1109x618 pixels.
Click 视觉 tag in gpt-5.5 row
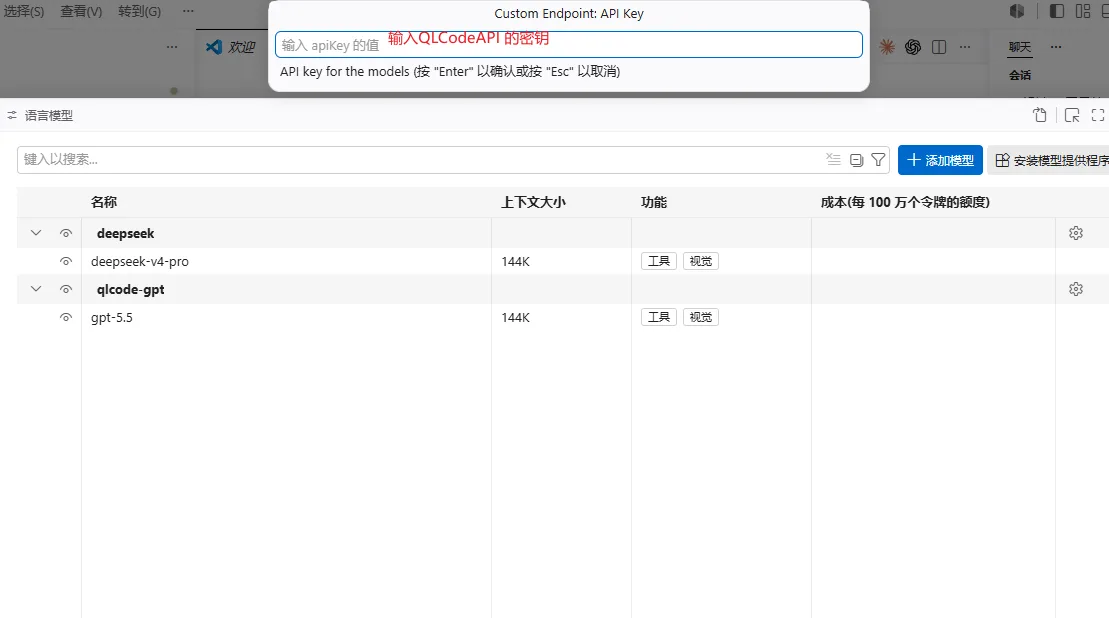[x=700, y=317]
